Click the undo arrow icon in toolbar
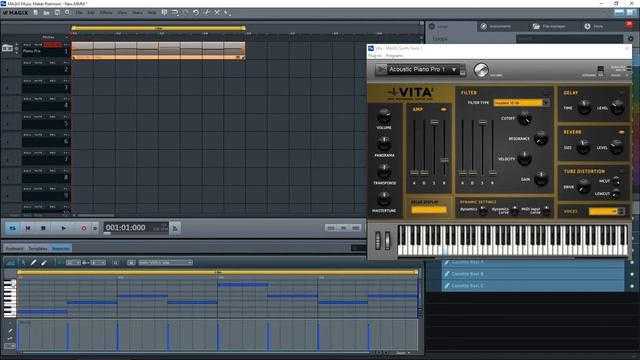This screenshot has width=640, height=360. coord(196,13)
